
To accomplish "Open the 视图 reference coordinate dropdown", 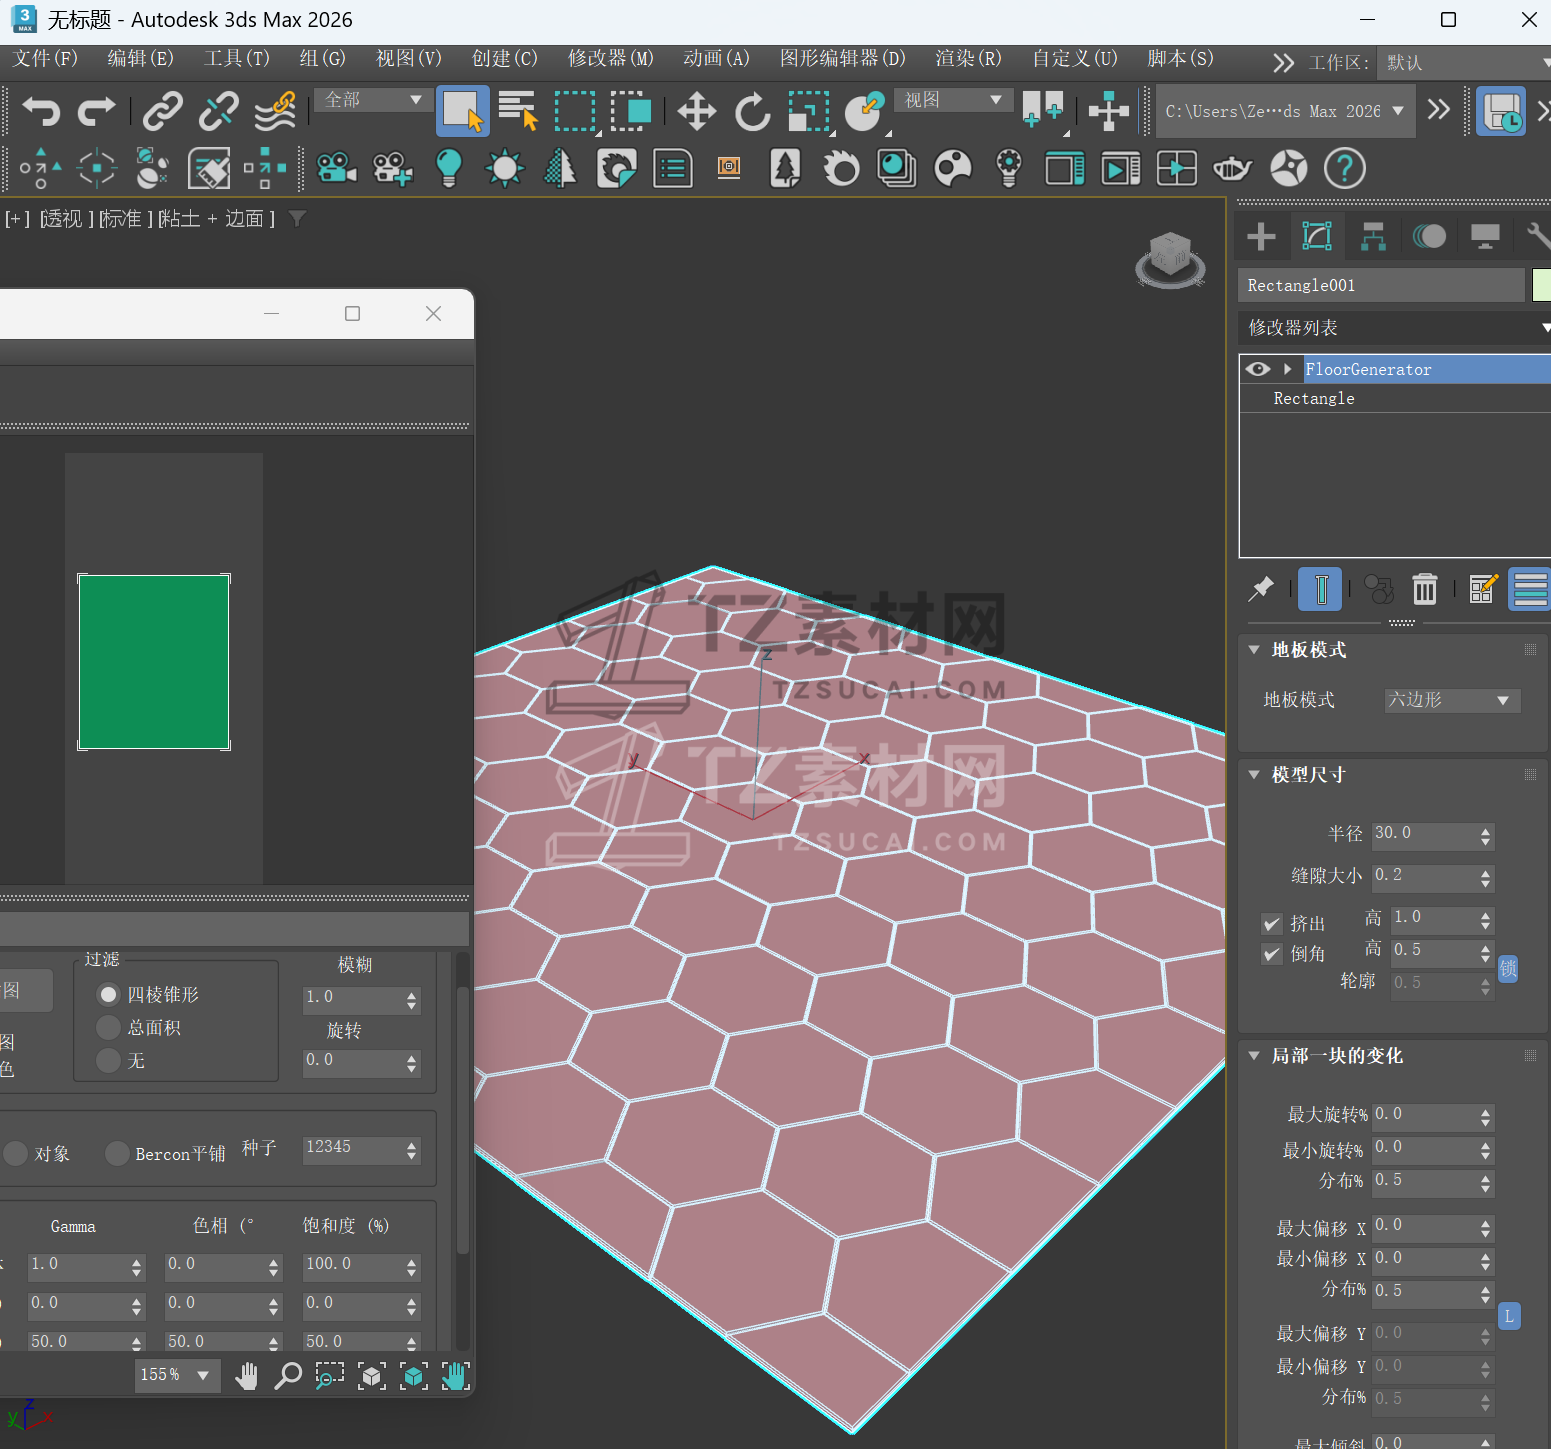I will coord(953,100).
